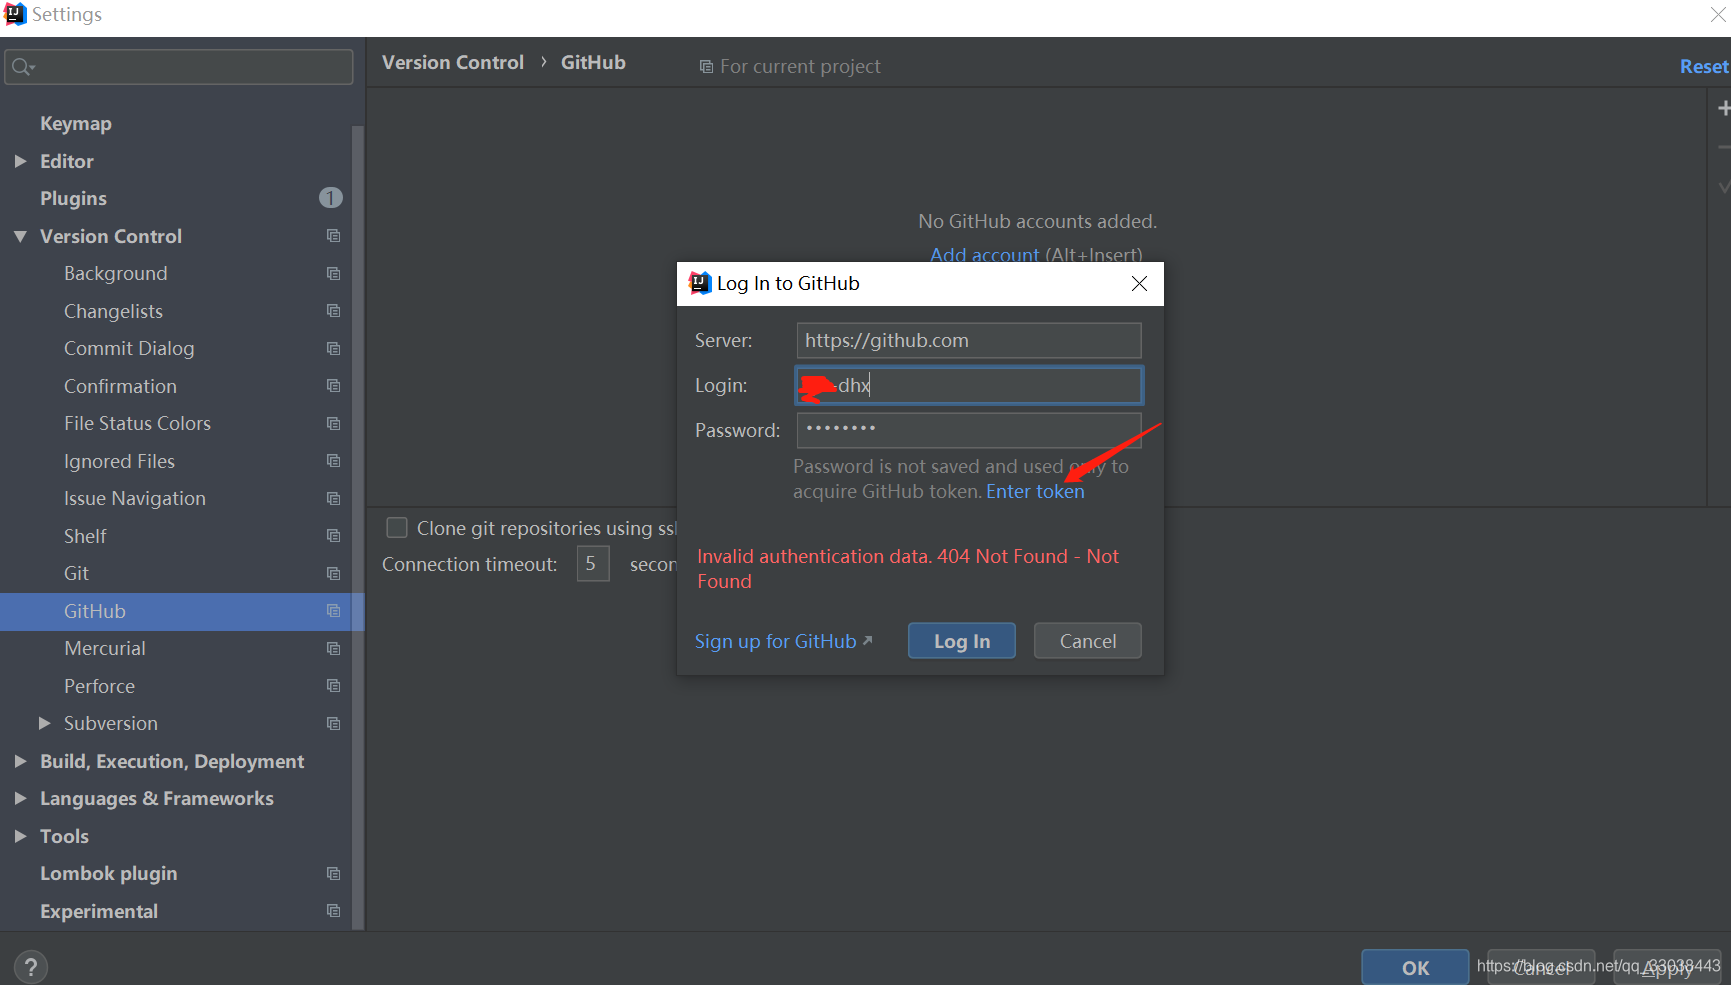
Task: Click the project icon beside Subversion
Action: pyautogui.click(x=333, y=723)
